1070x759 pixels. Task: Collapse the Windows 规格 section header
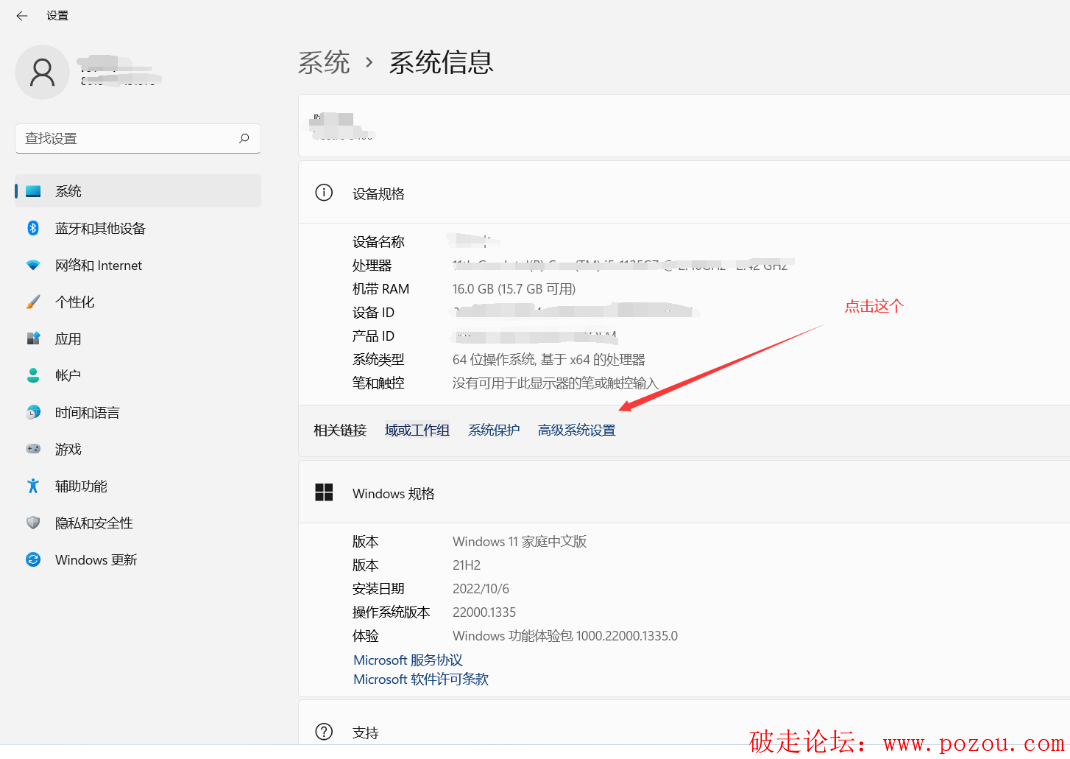[x=684, y=493]
